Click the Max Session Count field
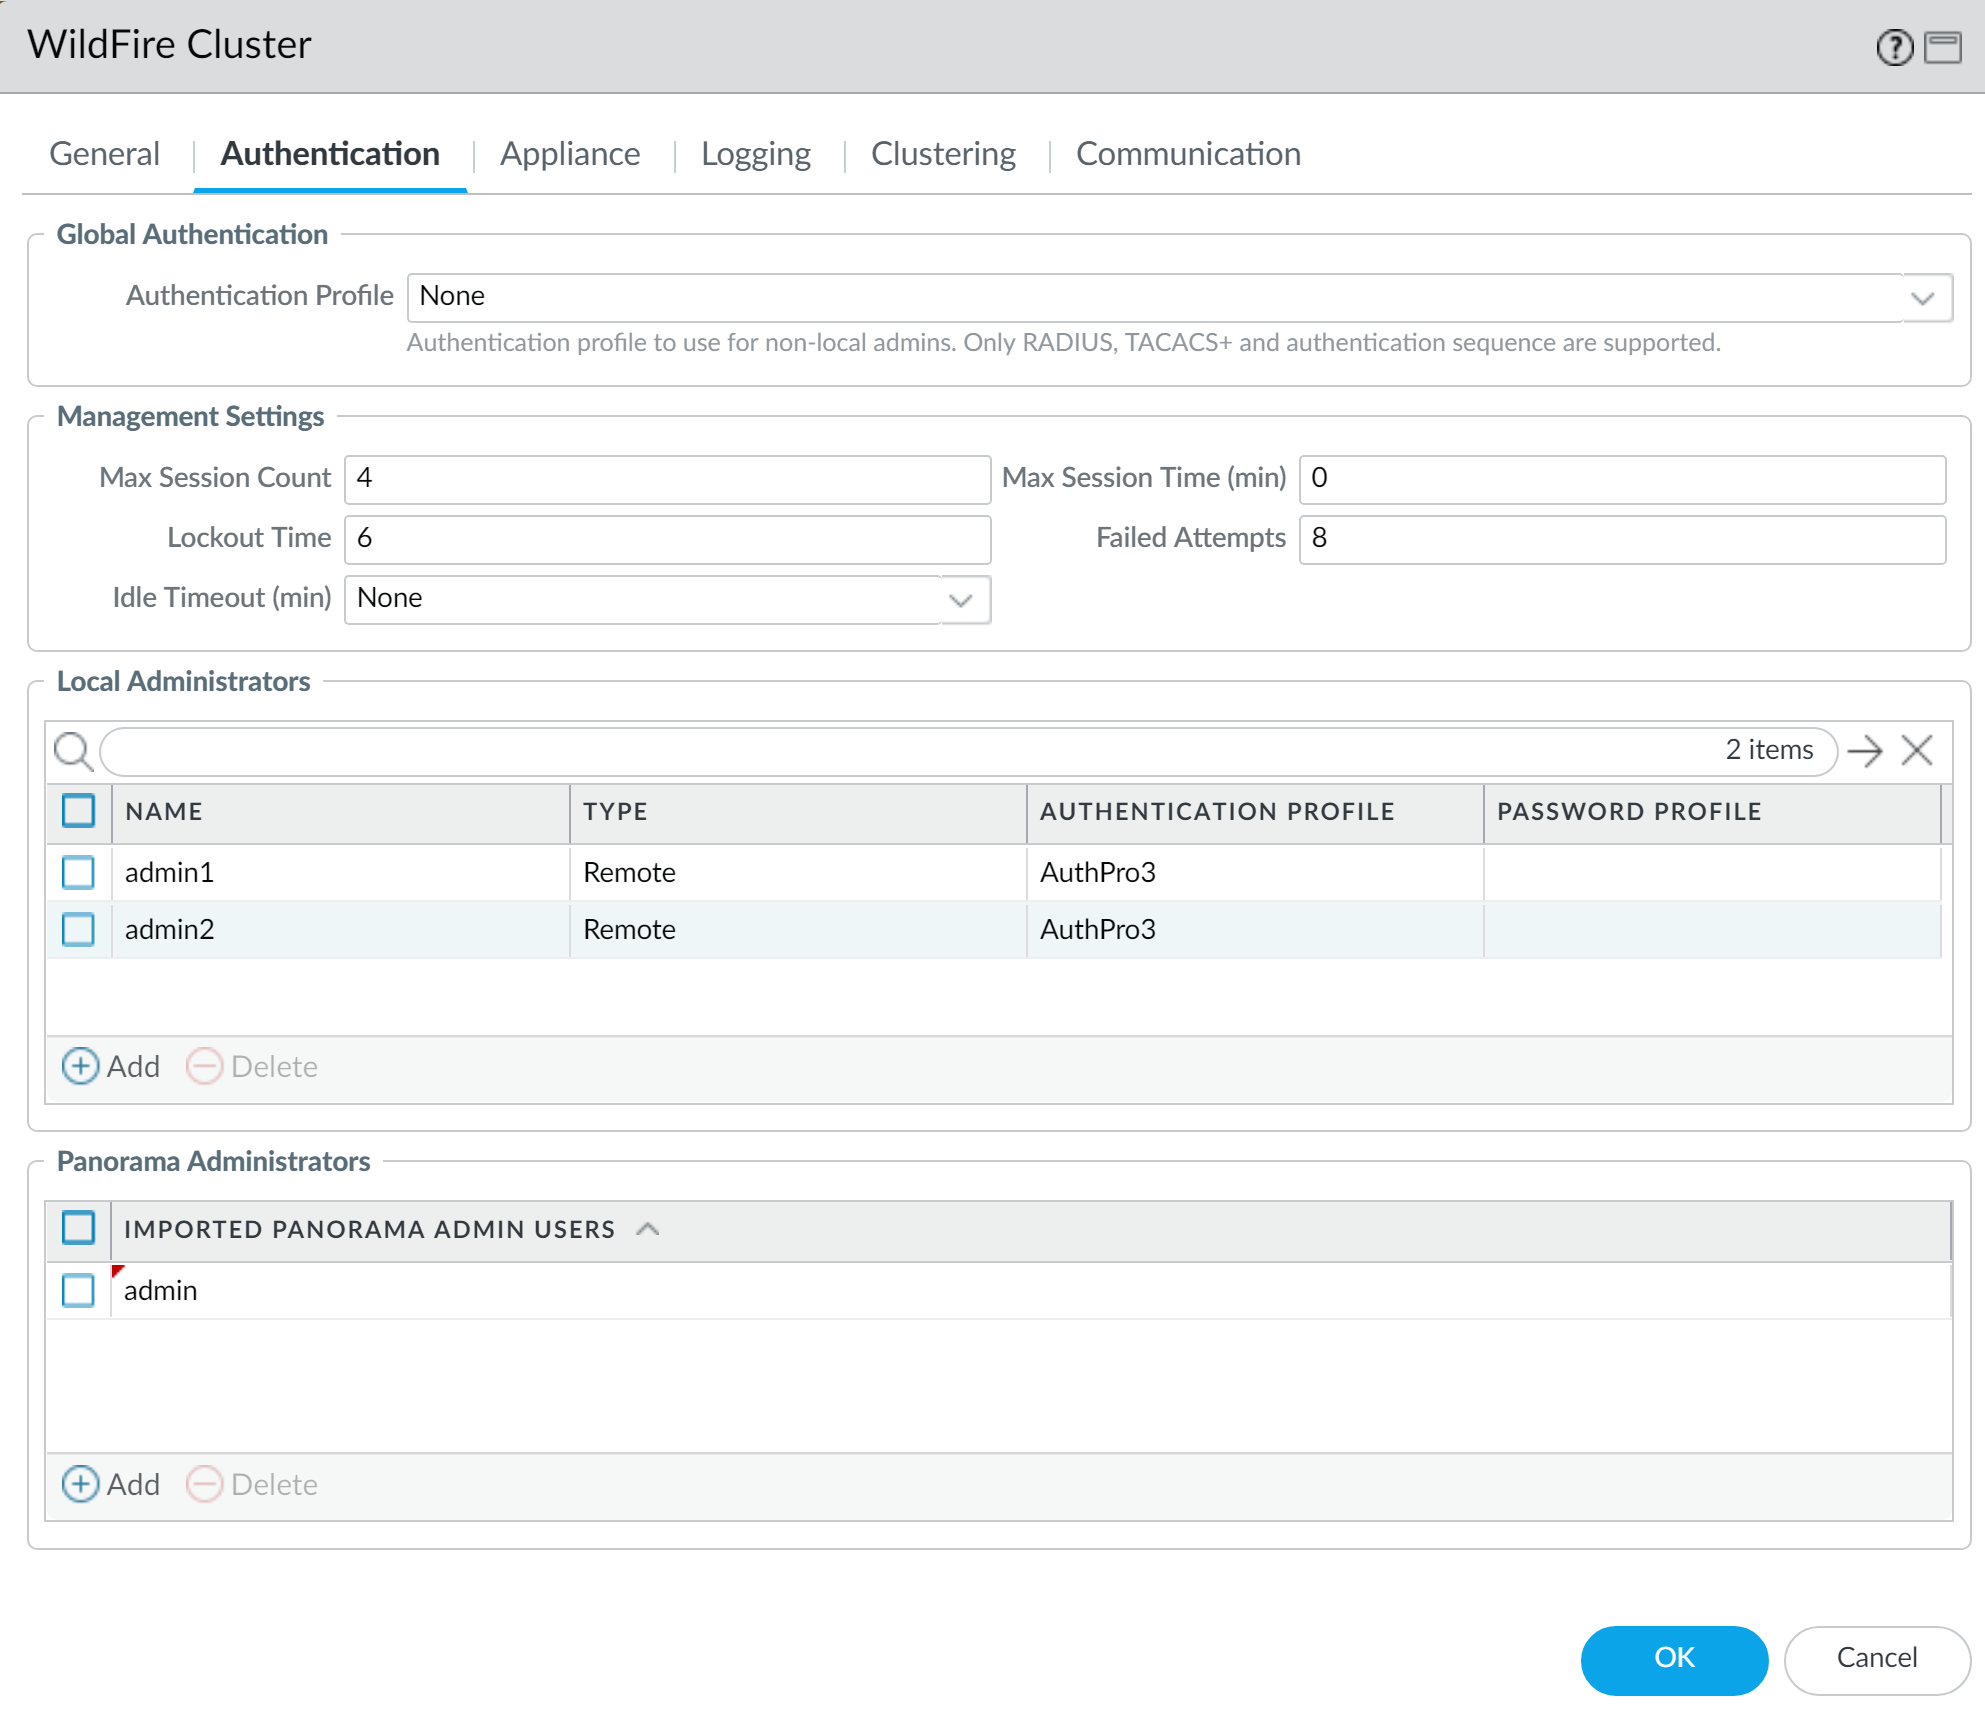1985x1732 pixels. (x=667, y=479)
